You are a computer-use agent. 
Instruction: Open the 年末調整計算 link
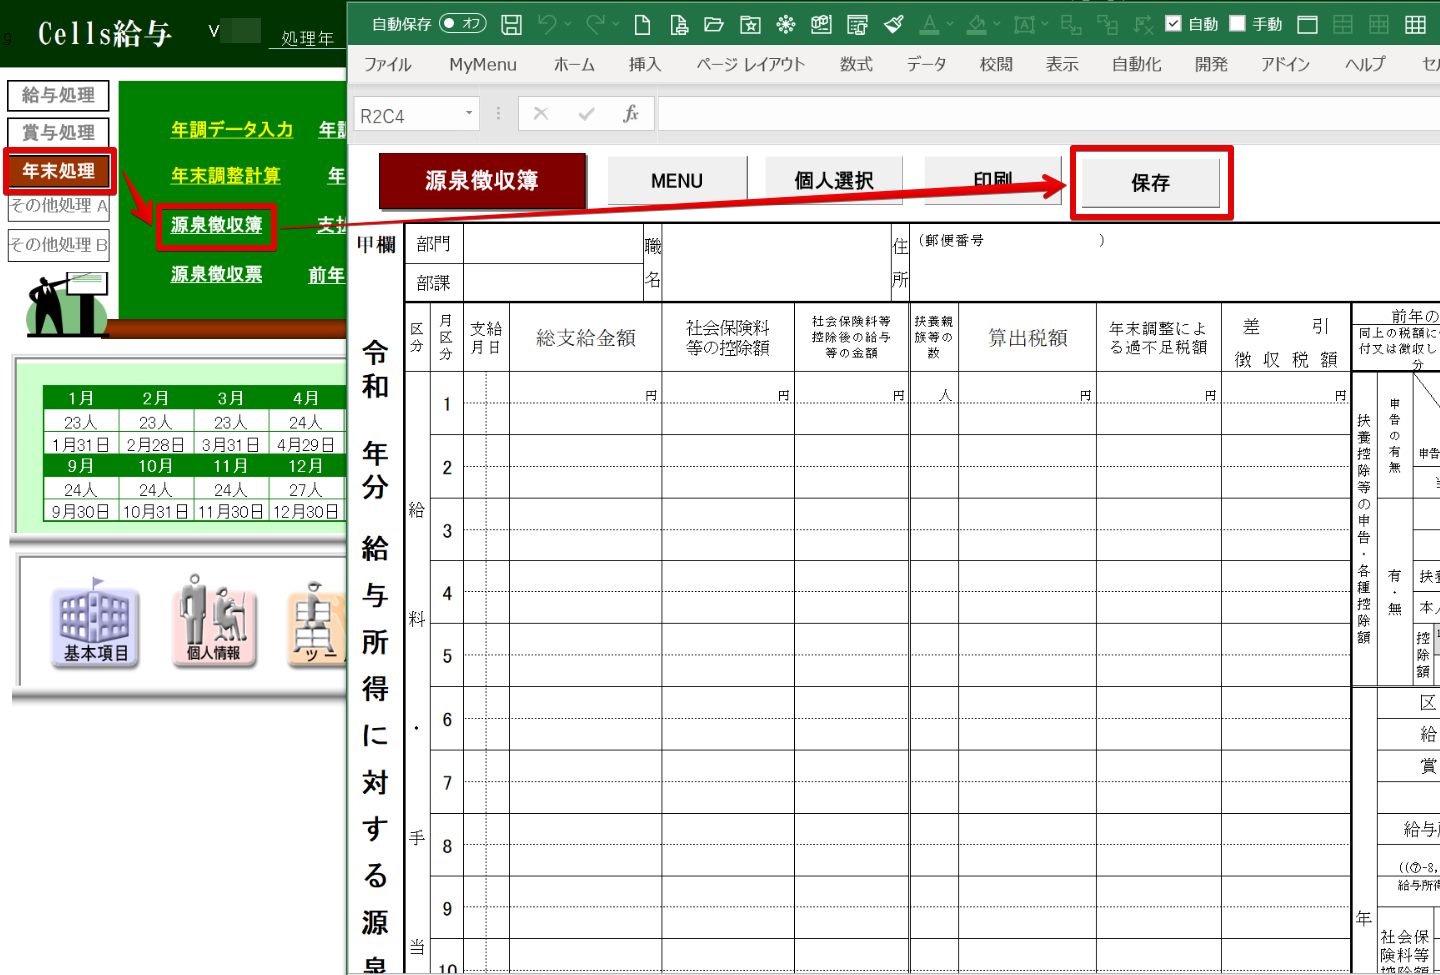tap(225, 176)
